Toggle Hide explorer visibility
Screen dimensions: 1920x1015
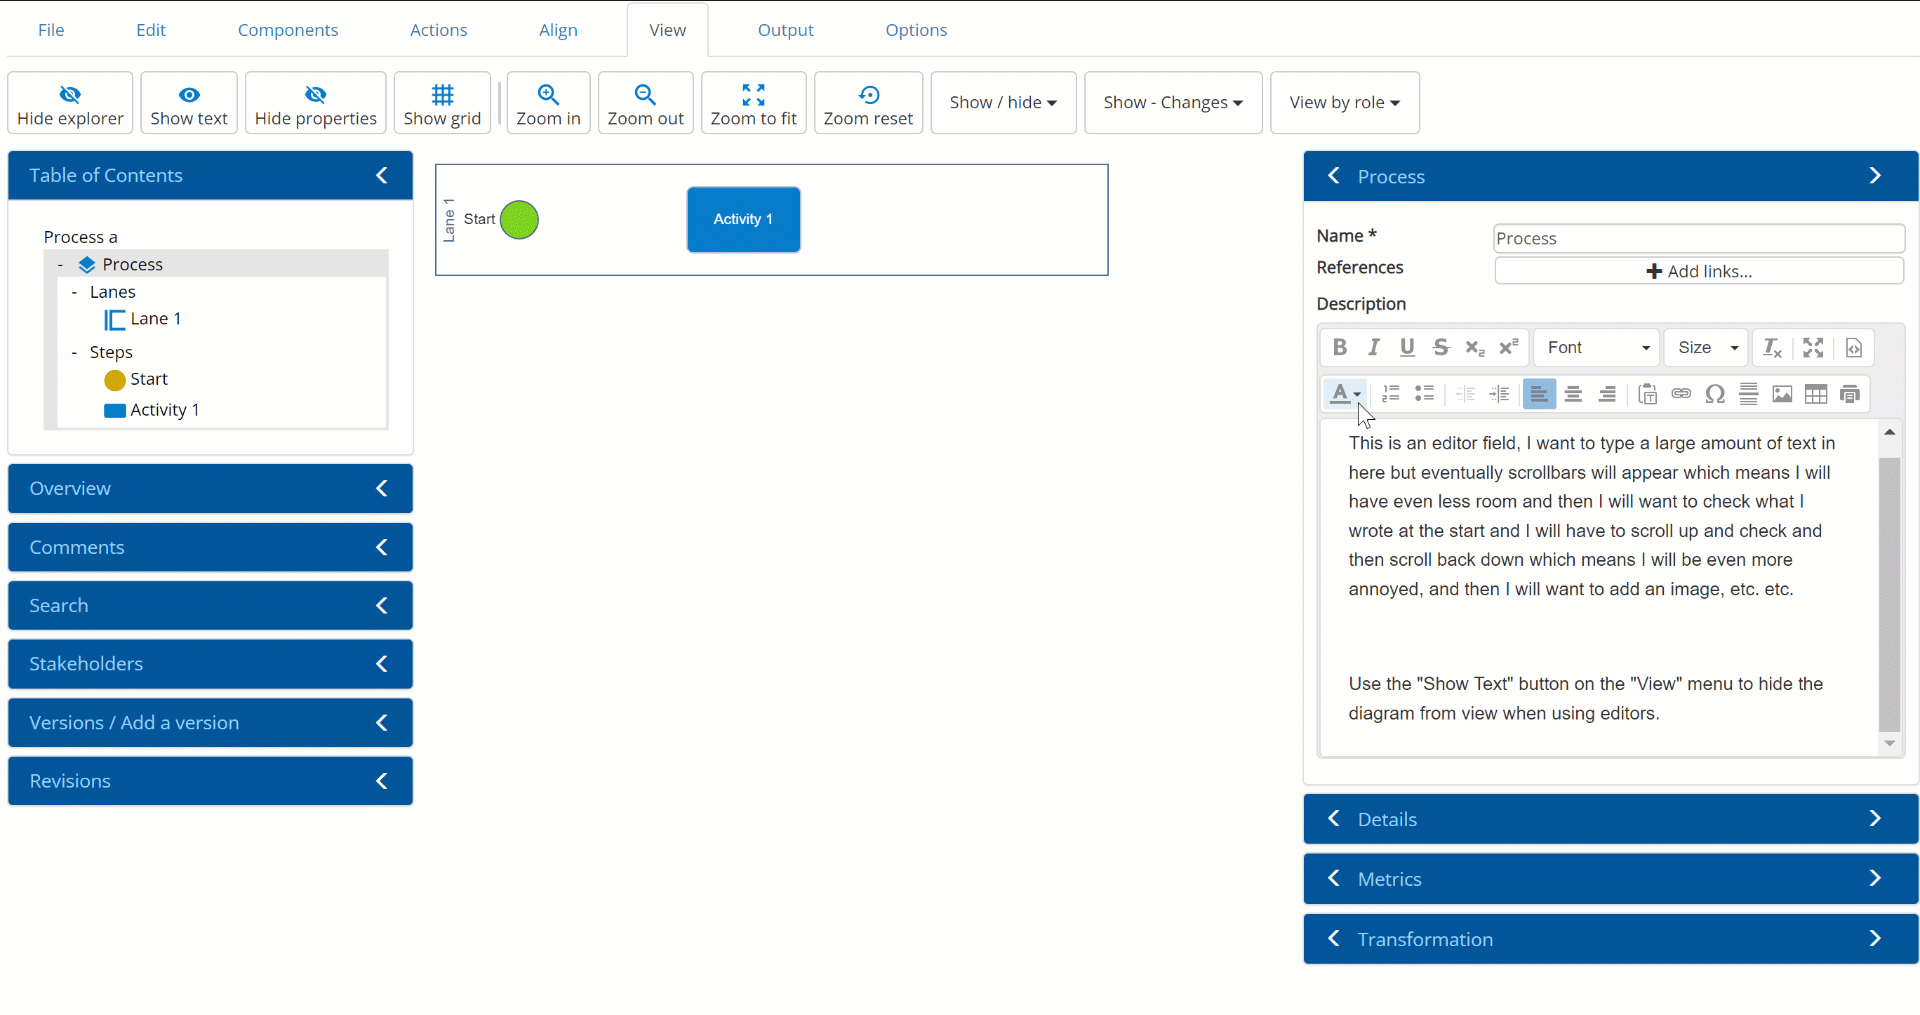70,103
